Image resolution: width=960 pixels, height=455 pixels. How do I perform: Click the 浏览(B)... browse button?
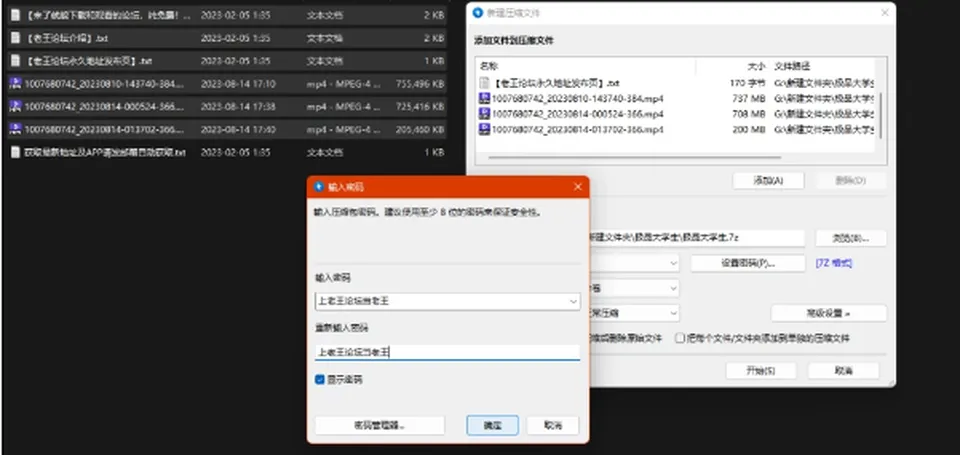tap(850, 238)
